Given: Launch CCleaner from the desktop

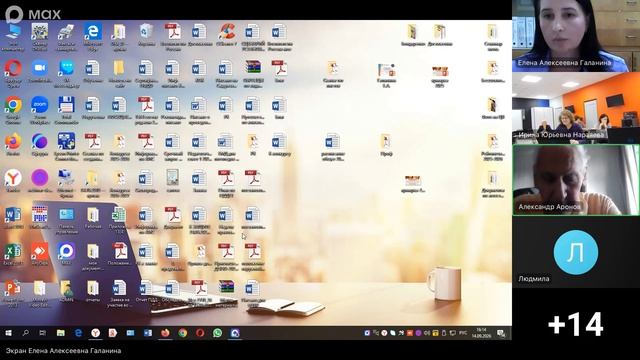Looking at the screenshot, I should tap(226, 35).
